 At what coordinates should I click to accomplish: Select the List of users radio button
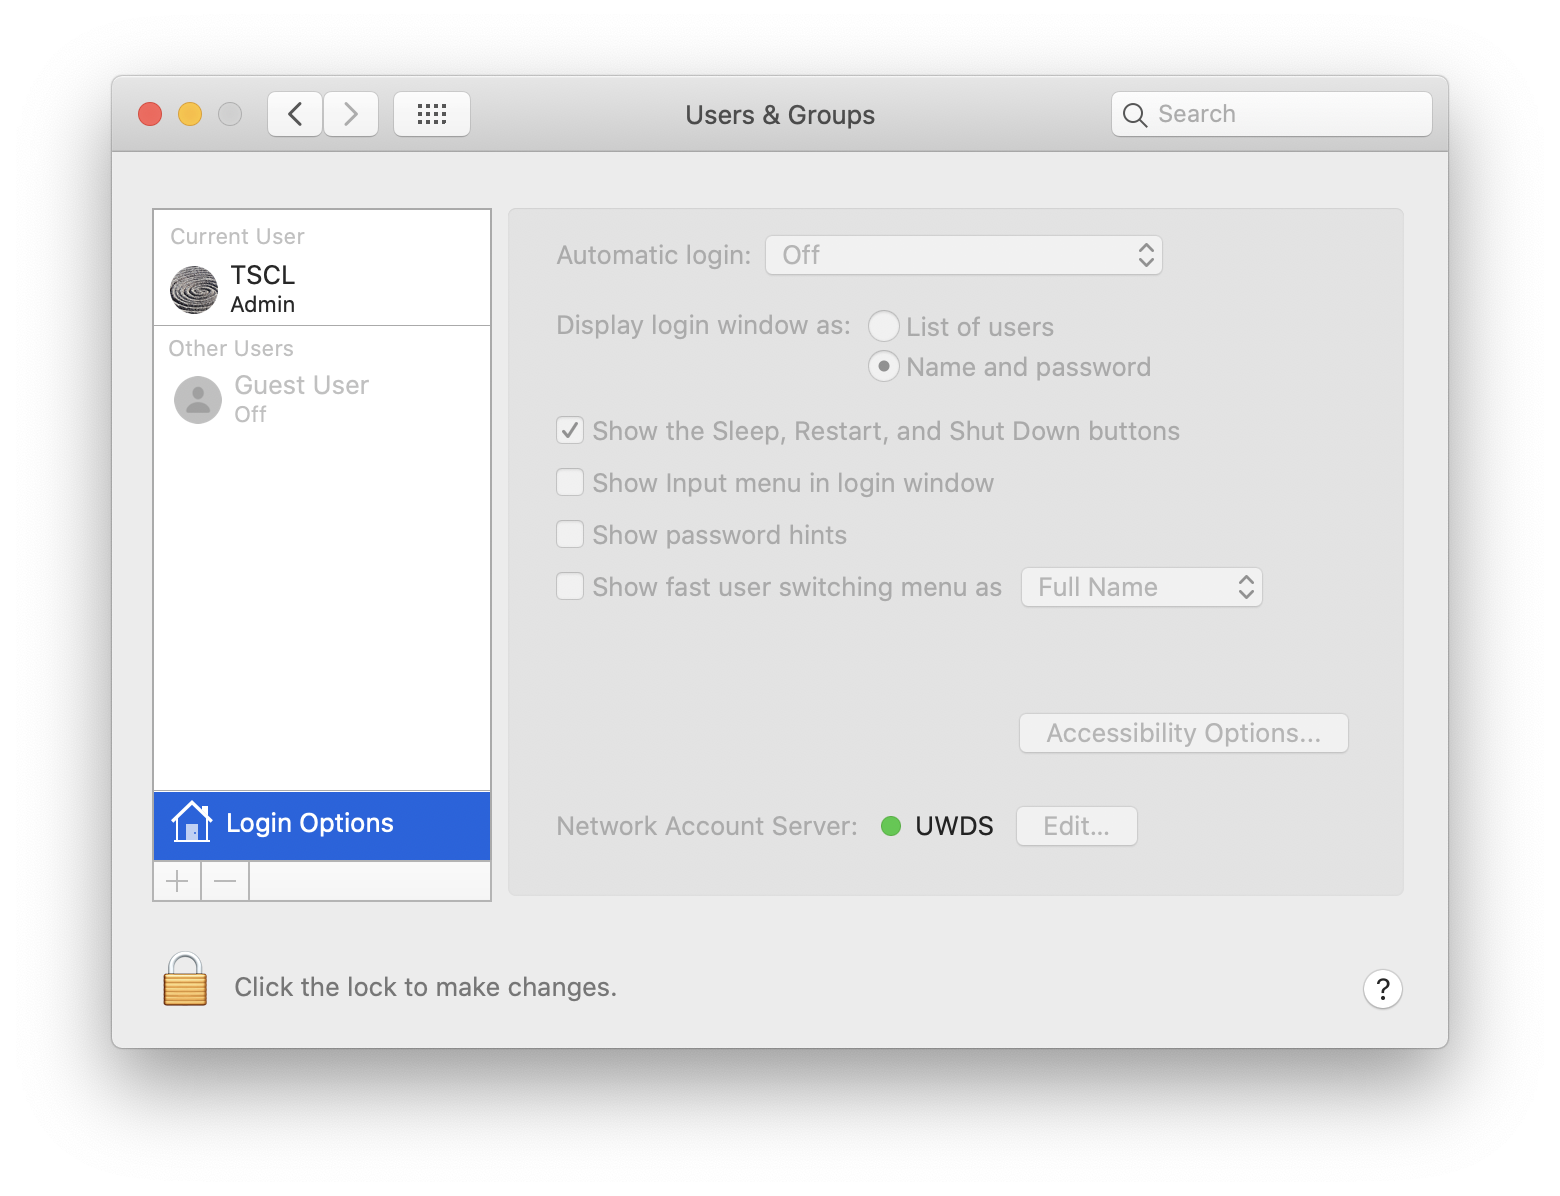coord(883,326)
